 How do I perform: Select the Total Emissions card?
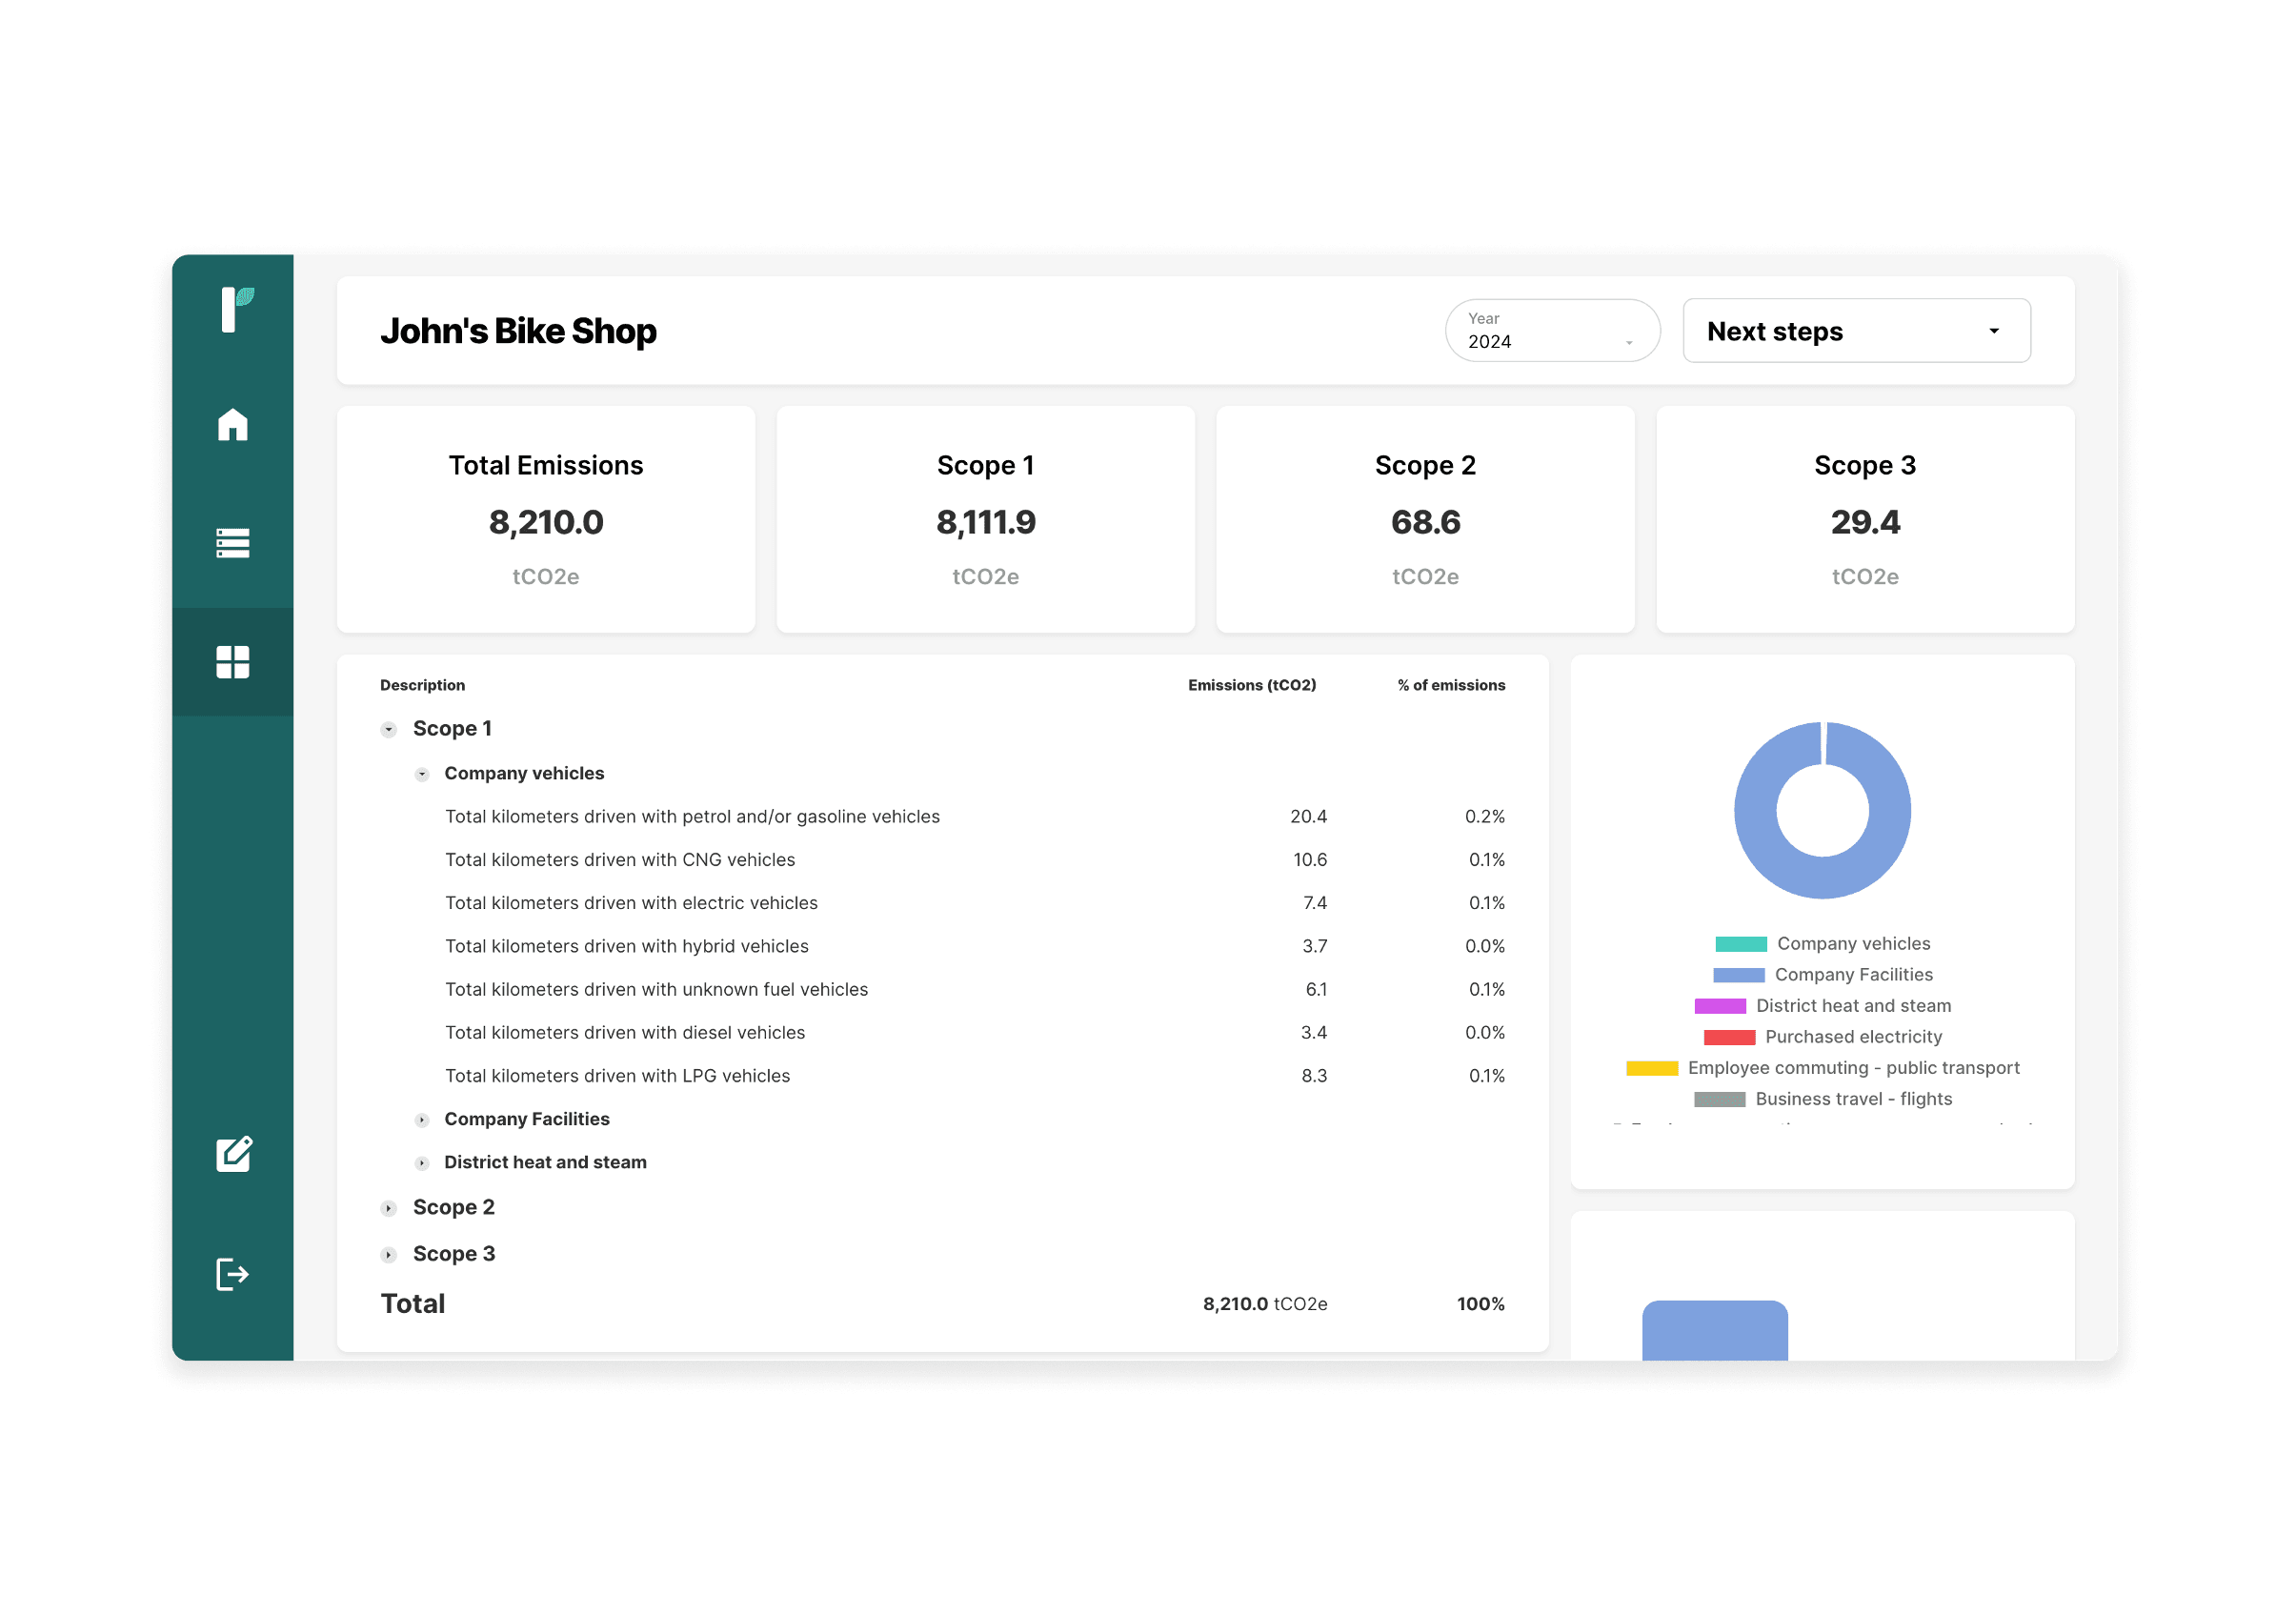[x=546, y=519]
